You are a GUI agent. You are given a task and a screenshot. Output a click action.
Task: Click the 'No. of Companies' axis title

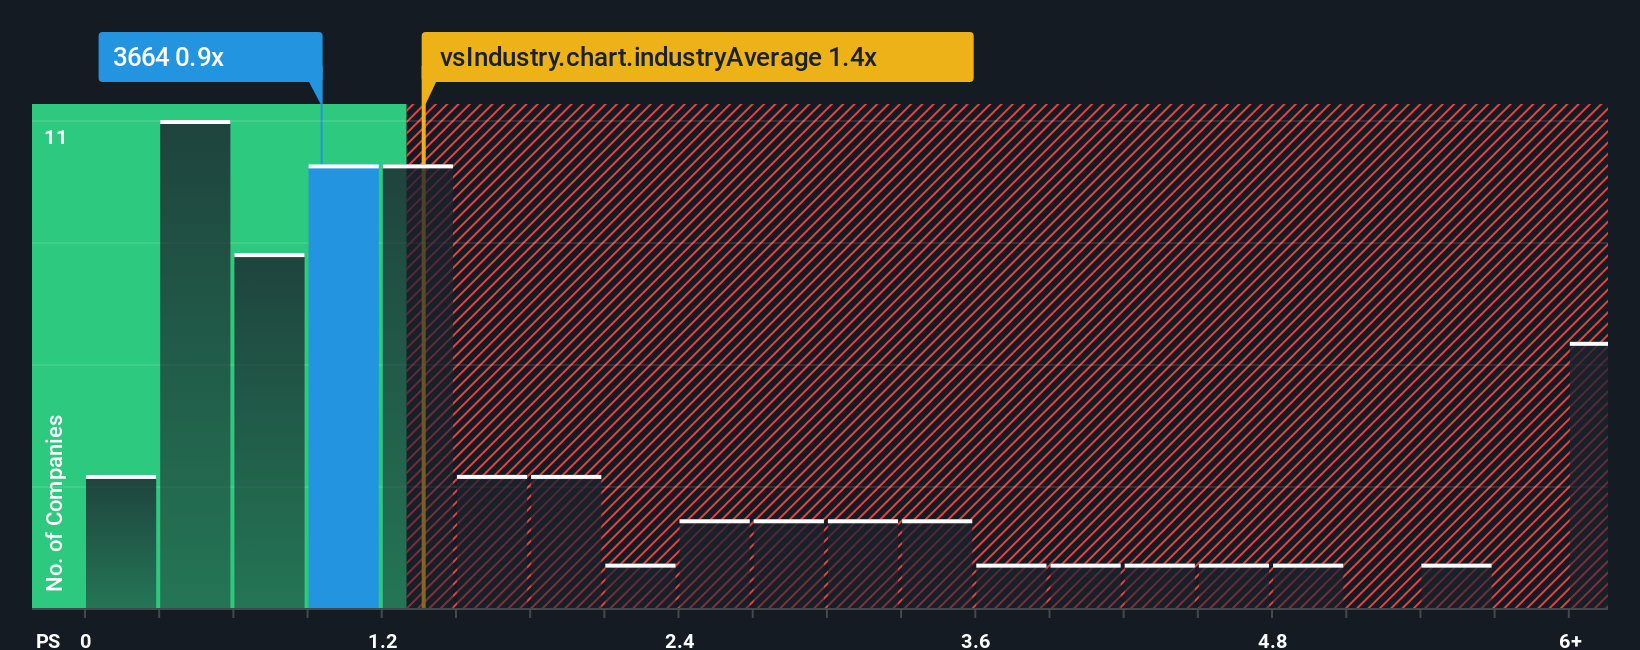[x=55, y=502]
